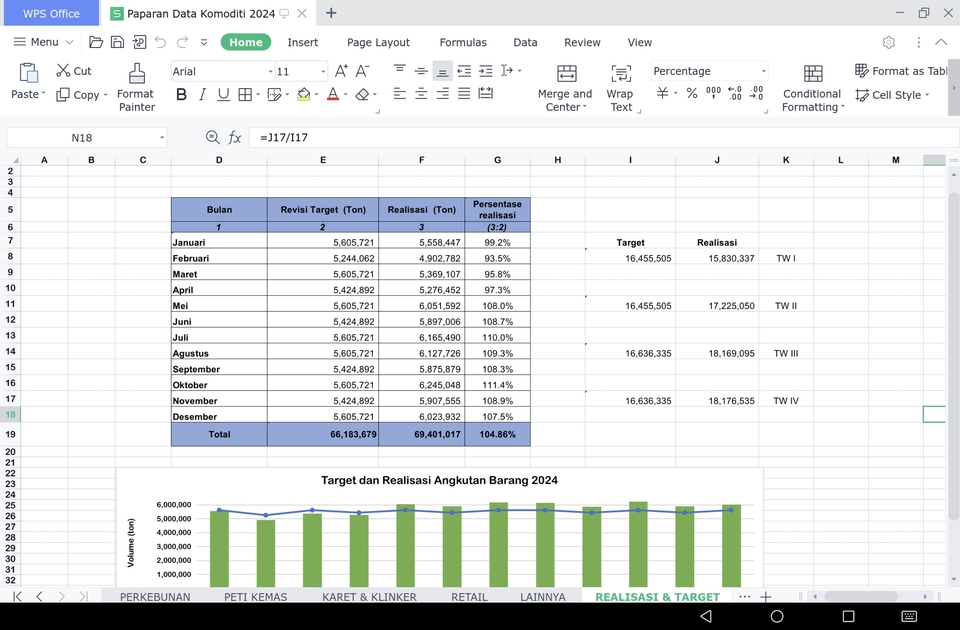This screenshot has height=630, width=960.
Task: Click the Undo button
Action: 160,42
